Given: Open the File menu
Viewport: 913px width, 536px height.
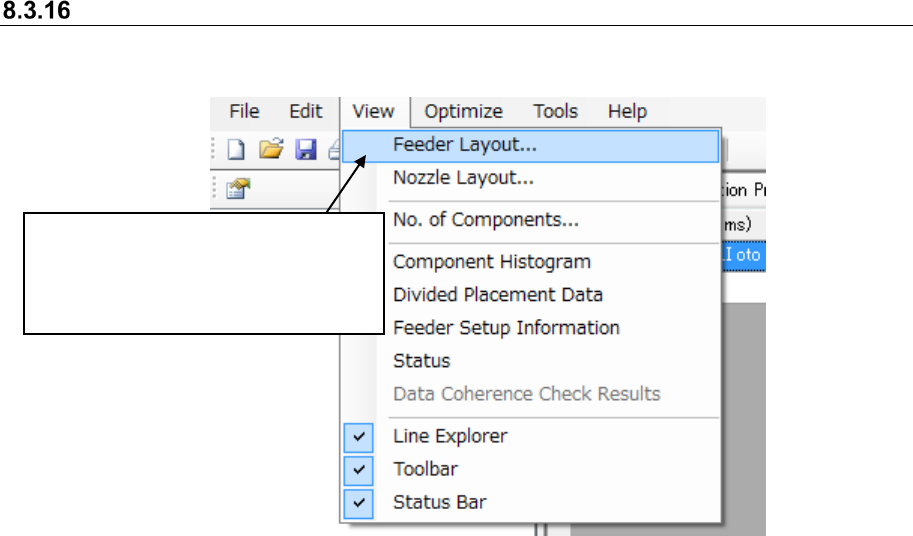Looking at the screenshot, I should pyautogui.click(x=244, y=112).
